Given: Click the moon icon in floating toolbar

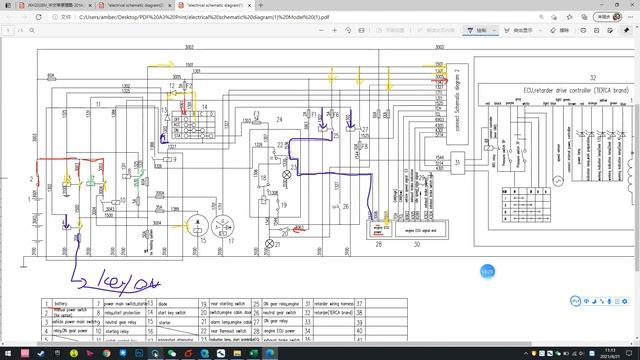Looking at the screenshot, I should click(x=594, y=301).
